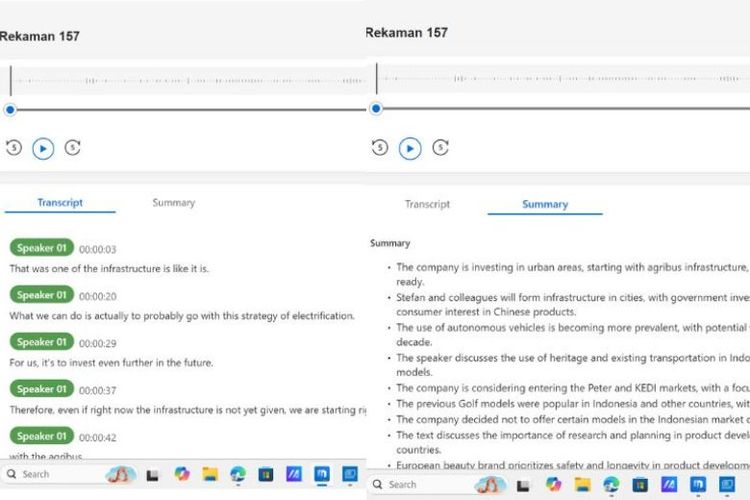The height and width of the screenshot is (500, 750).
Task: Click bullet about 'research and planning in product'
Action: (x=573, y=442)
